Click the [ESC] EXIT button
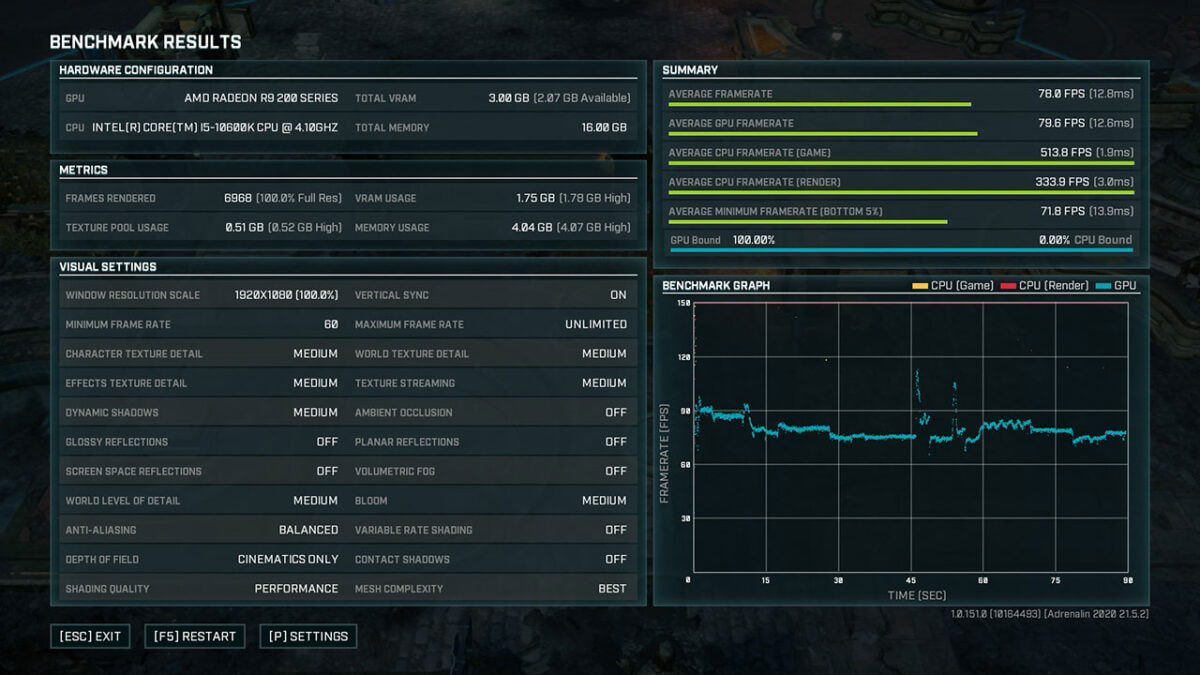 (x=90, y=636)
